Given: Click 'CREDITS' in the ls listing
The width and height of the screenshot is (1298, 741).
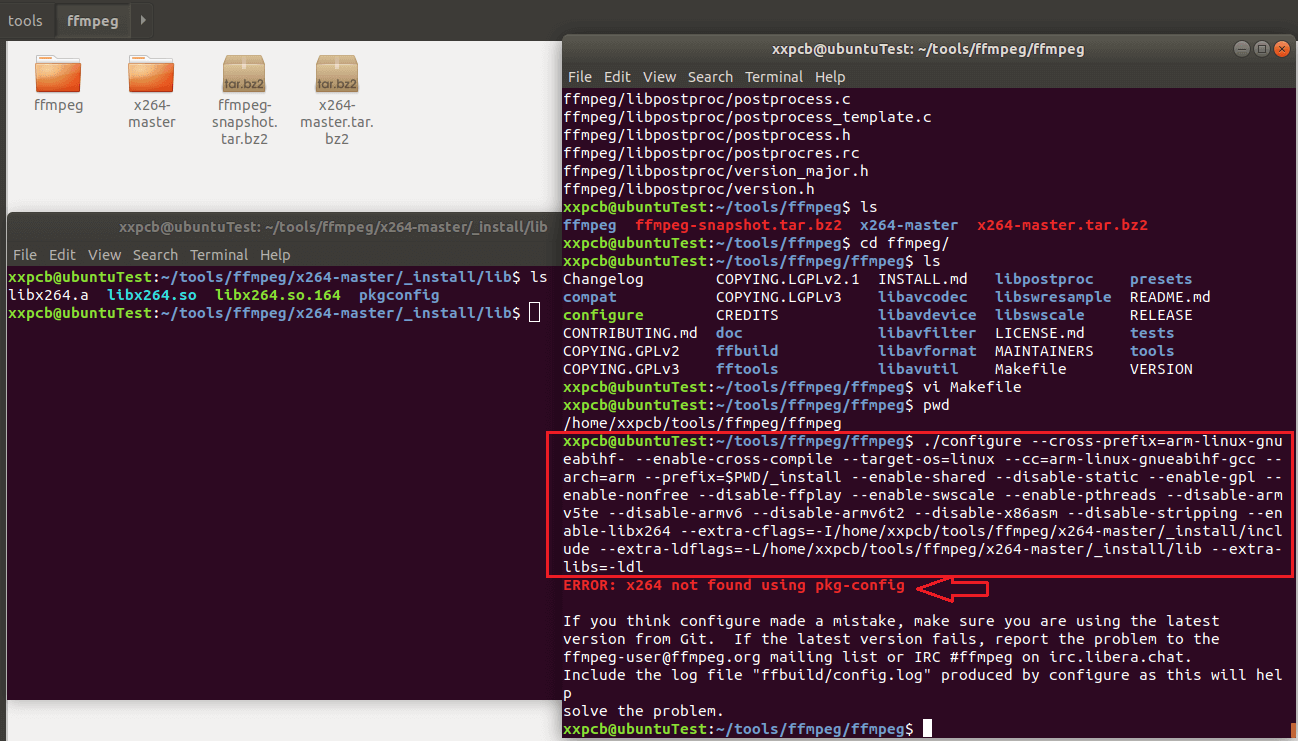Looking at the screenshot, I should [747, 315].
